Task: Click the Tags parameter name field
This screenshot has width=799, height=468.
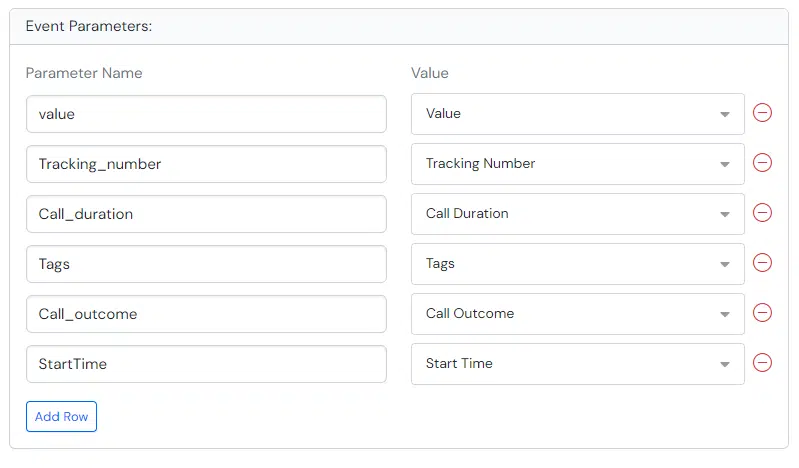Action: tap(206, 264)
